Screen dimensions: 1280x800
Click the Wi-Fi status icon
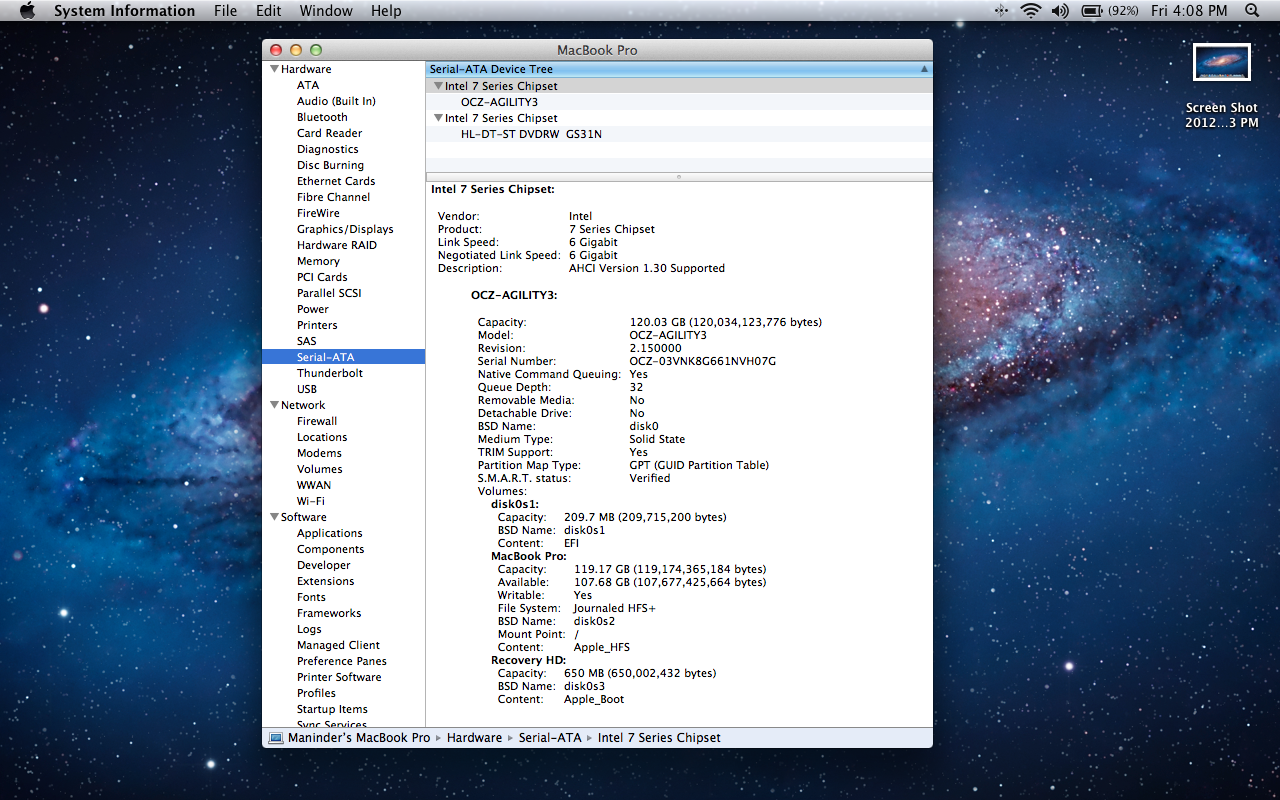(x=1030, y=11)
